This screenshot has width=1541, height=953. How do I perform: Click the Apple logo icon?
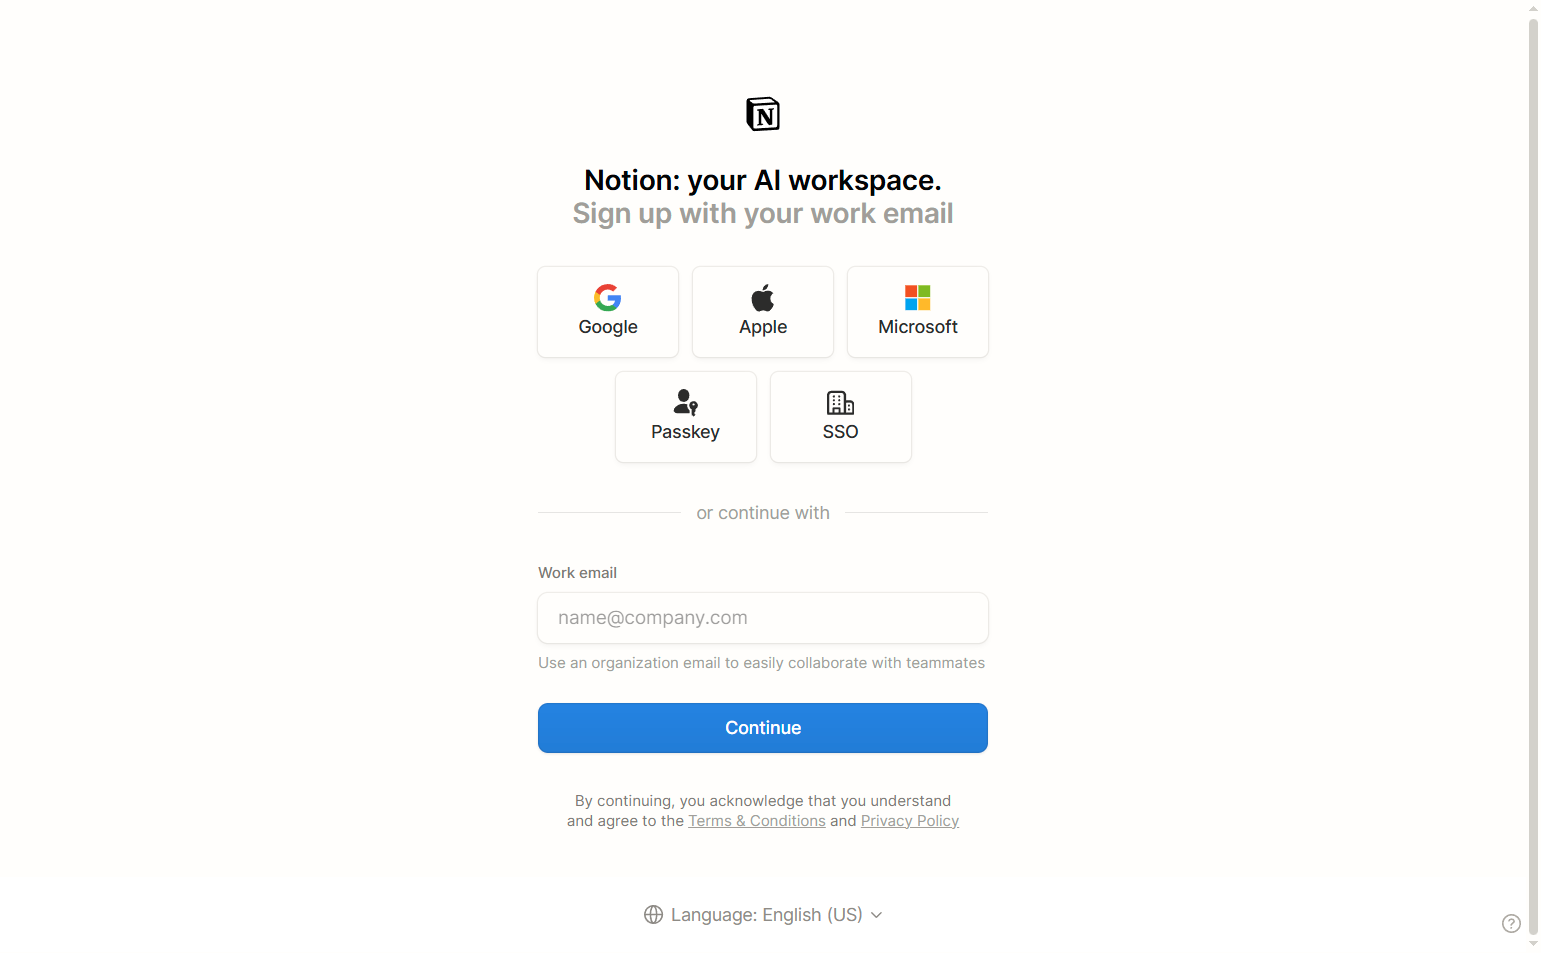[762, 296]
